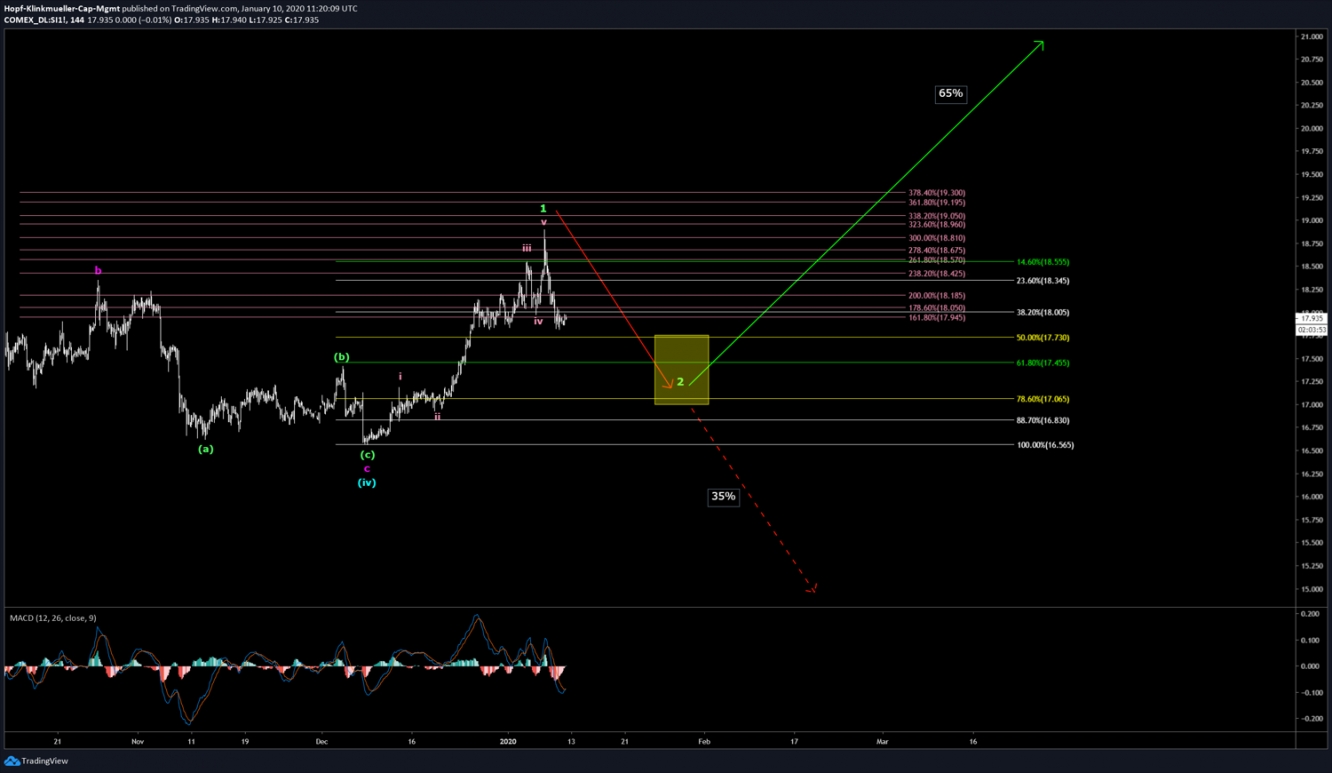Select the green (c) wave label
Image resolution: width=1332 pixels, height=773 pixels.
click(x=367, y=455)
